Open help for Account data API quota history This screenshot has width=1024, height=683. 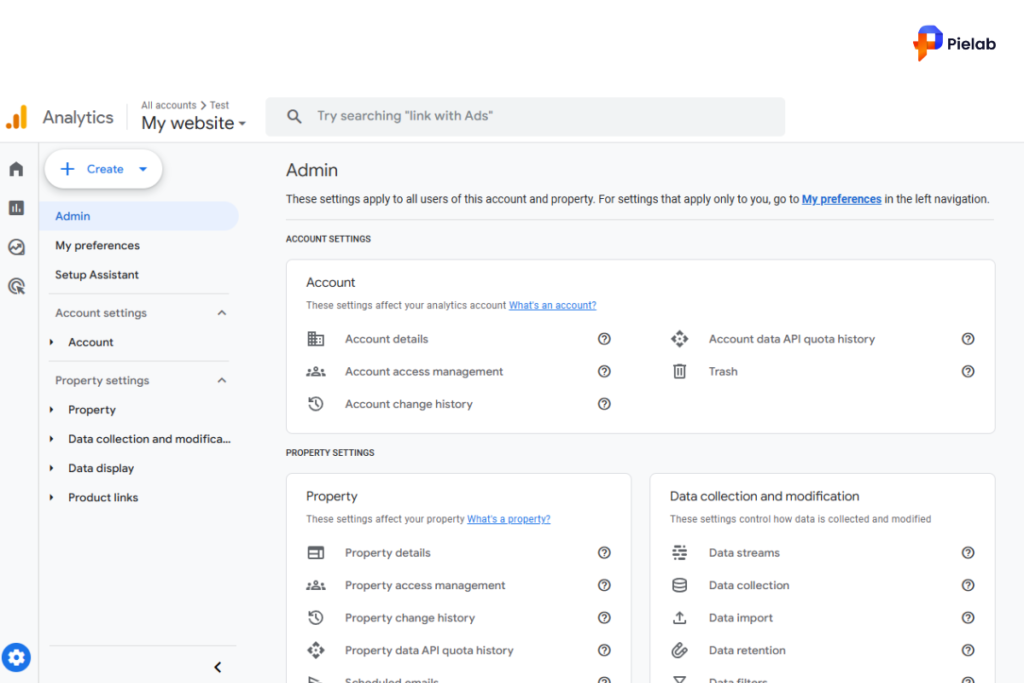pos(968,339)
